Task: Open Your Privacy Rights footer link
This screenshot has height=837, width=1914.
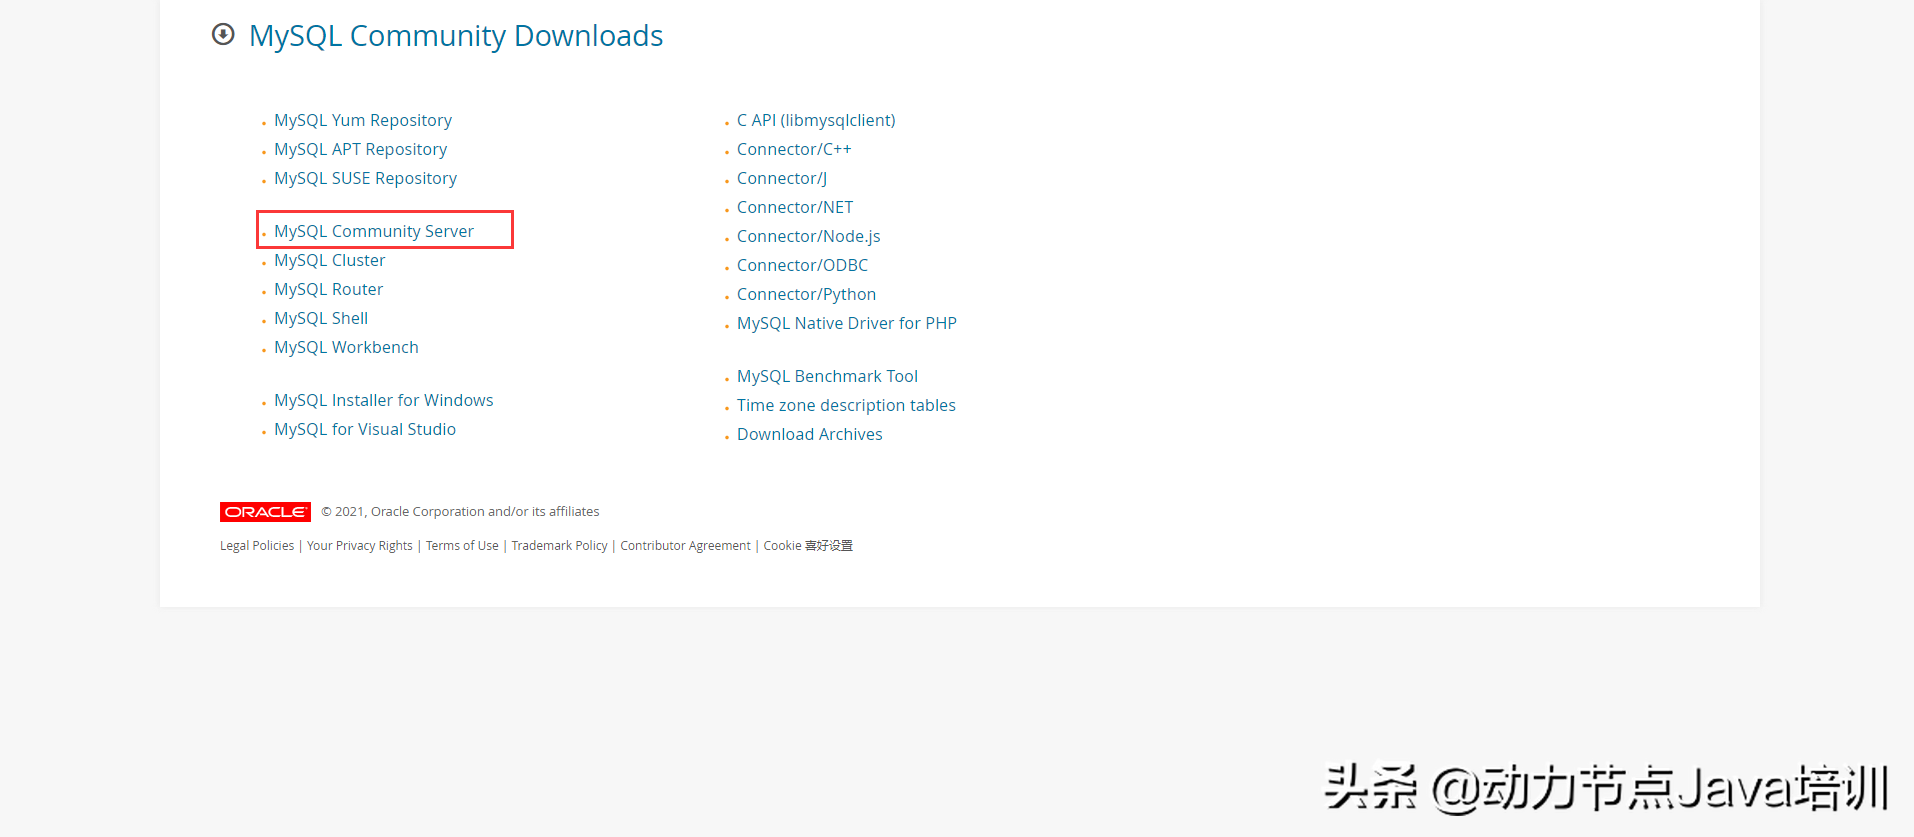Action: tap(360, 546)
